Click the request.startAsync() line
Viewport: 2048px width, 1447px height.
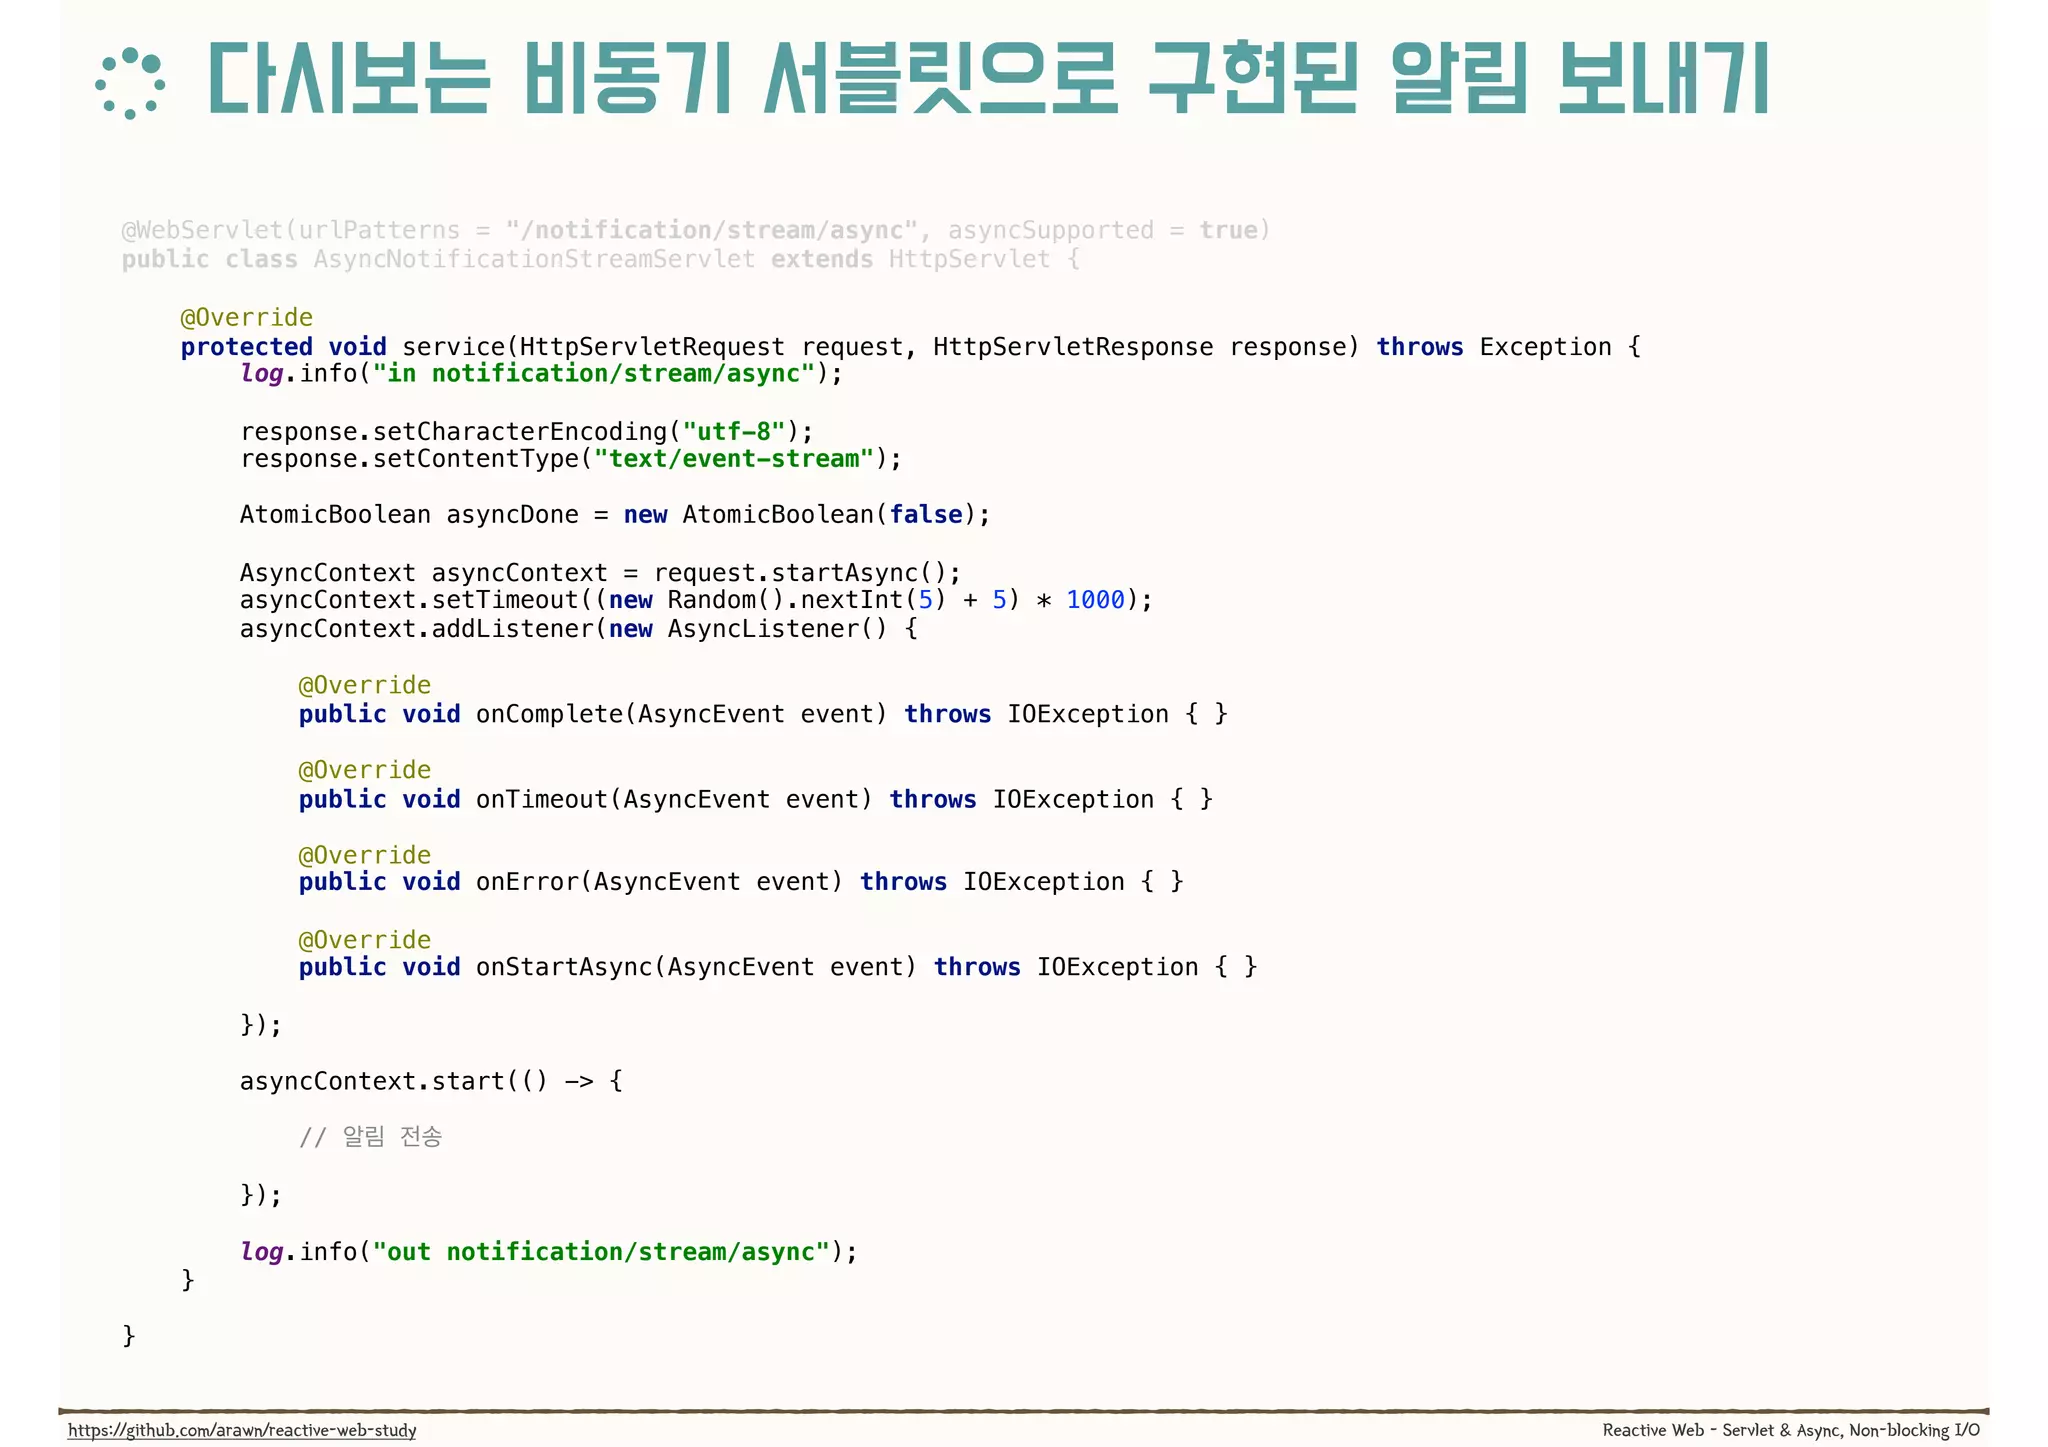click(600, 573)
